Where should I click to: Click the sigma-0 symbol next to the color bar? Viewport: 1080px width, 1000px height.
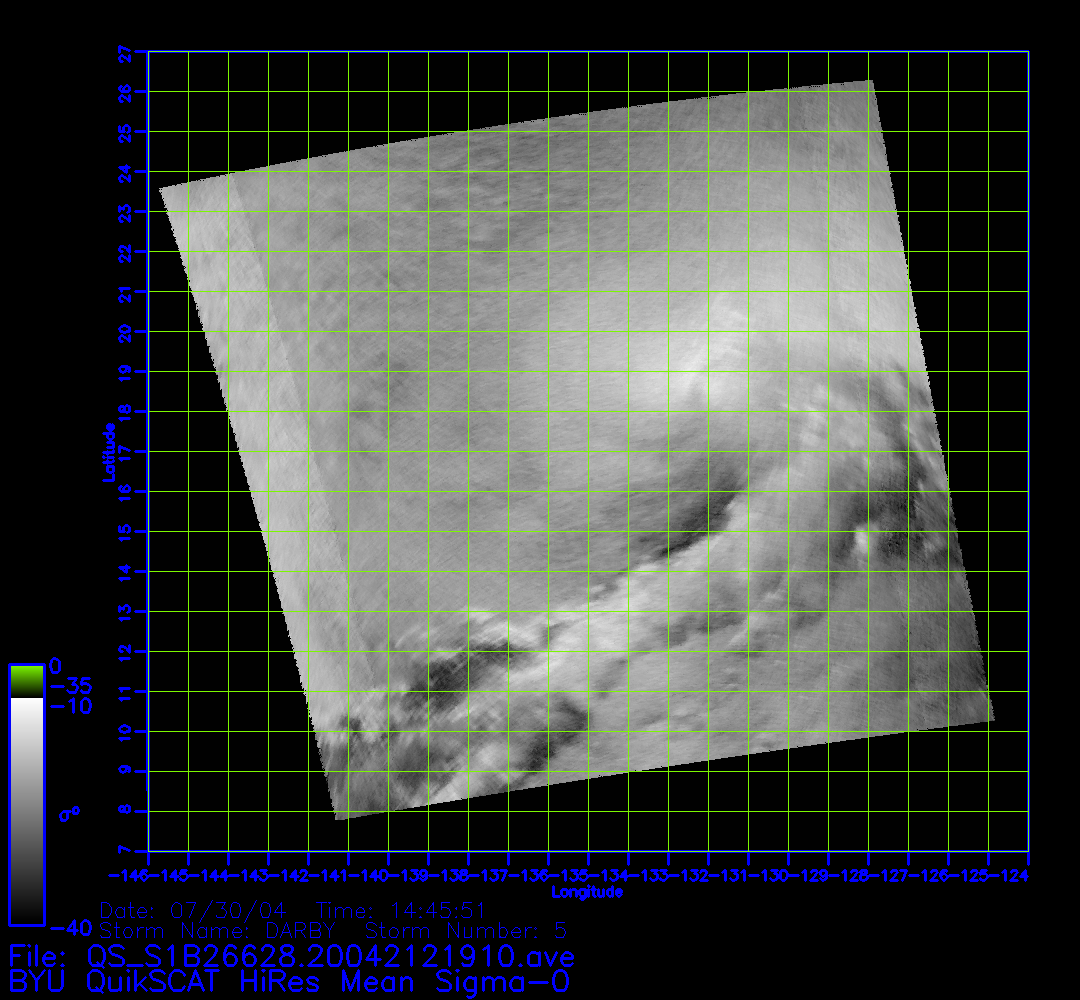click(69, 814)
